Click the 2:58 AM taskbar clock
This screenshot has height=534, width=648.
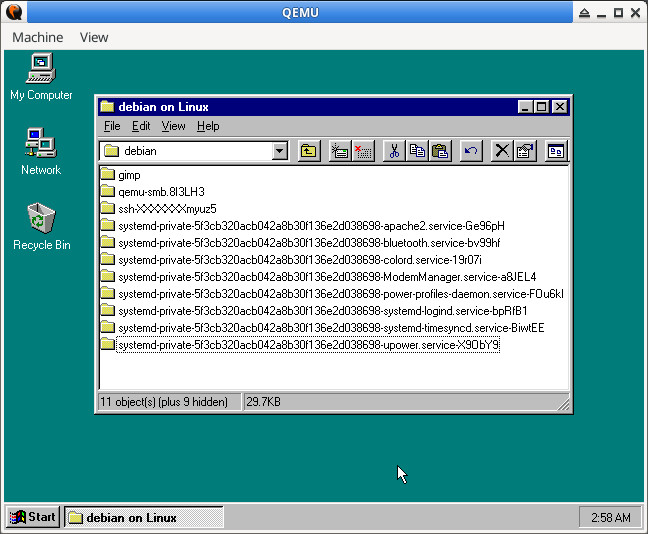point(611,517)
